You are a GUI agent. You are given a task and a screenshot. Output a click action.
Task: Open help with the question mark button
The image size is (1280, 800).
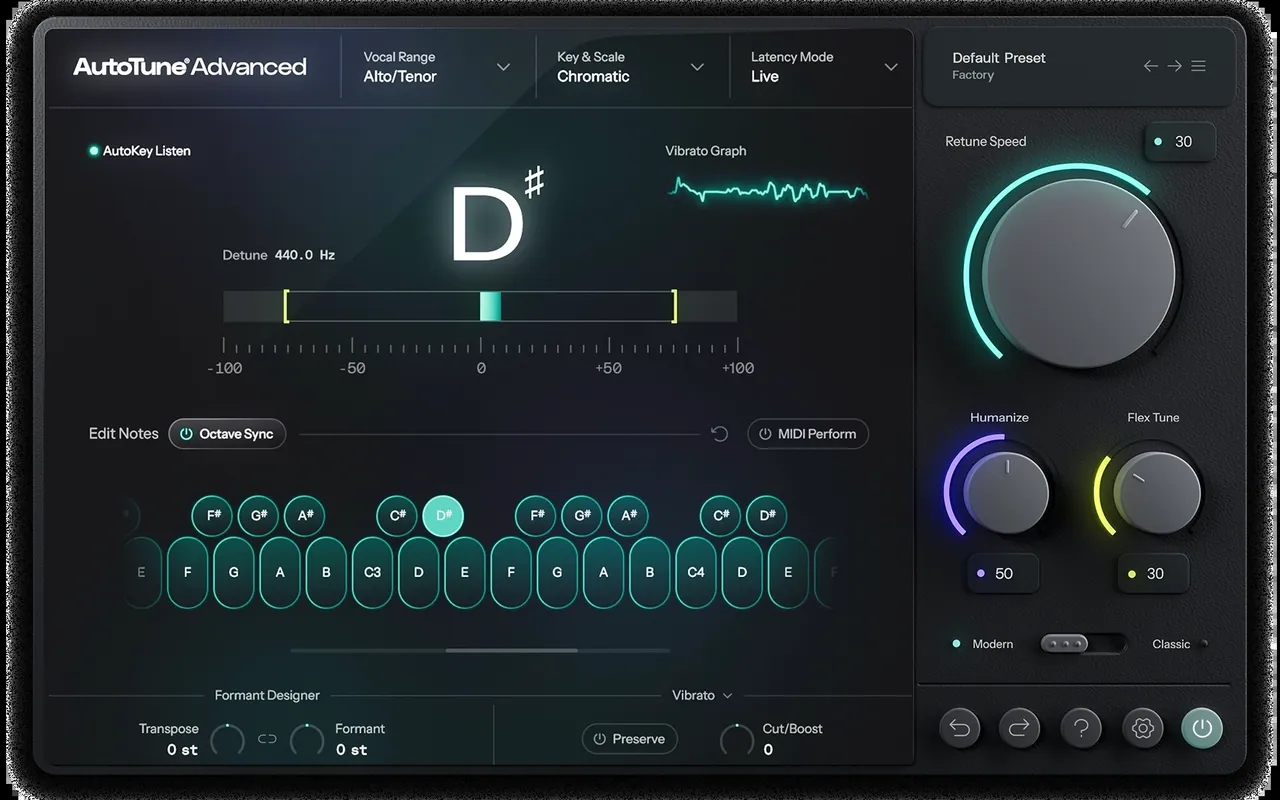point(1081,728)
